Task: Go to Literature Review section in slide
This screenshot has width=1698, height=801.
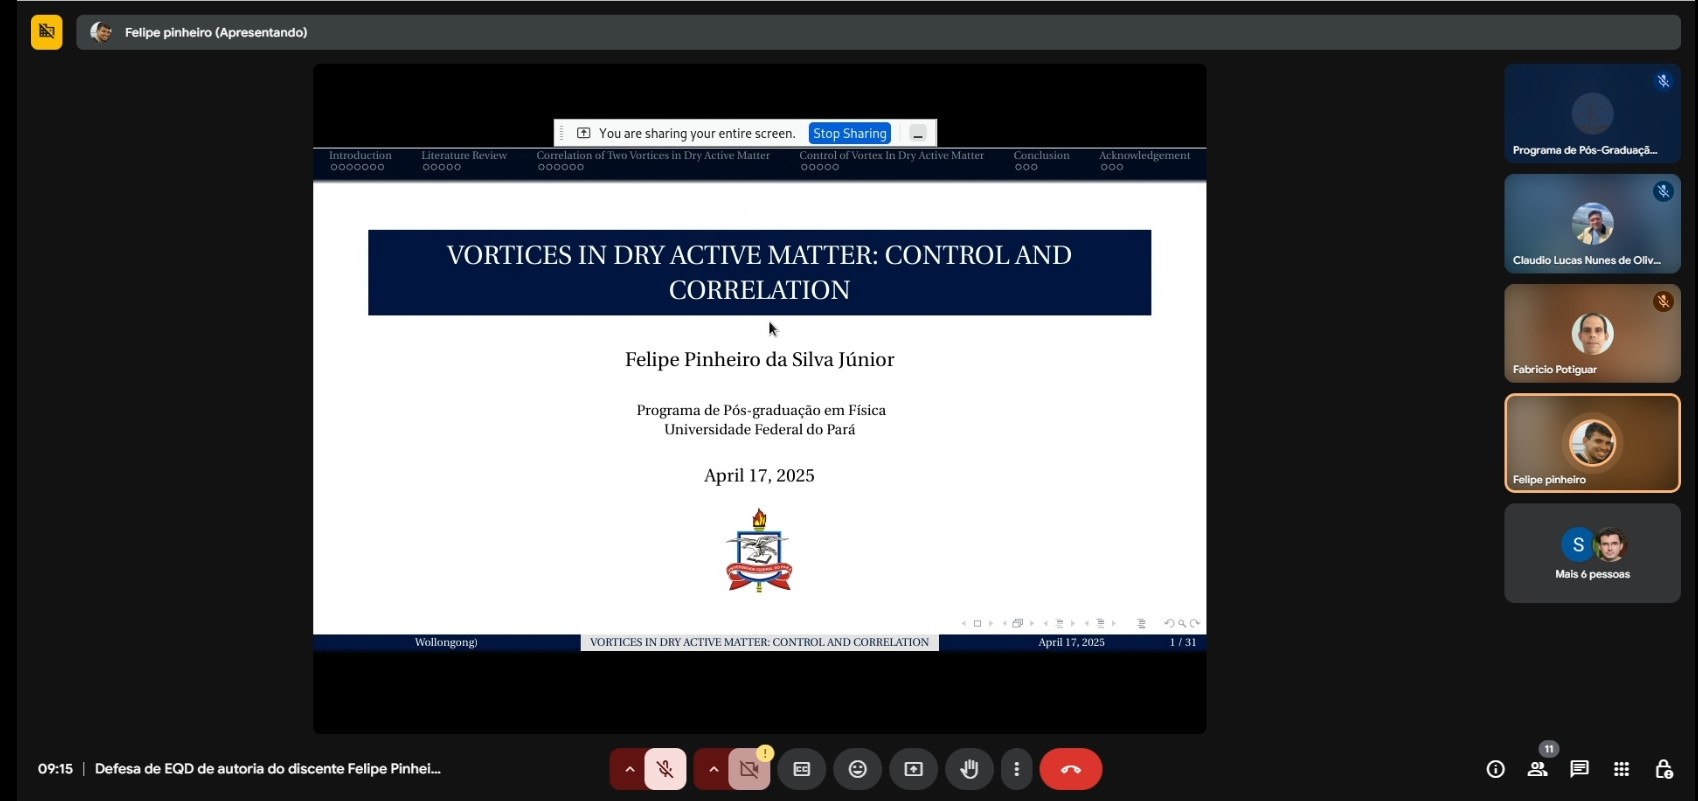Action: 464,156
